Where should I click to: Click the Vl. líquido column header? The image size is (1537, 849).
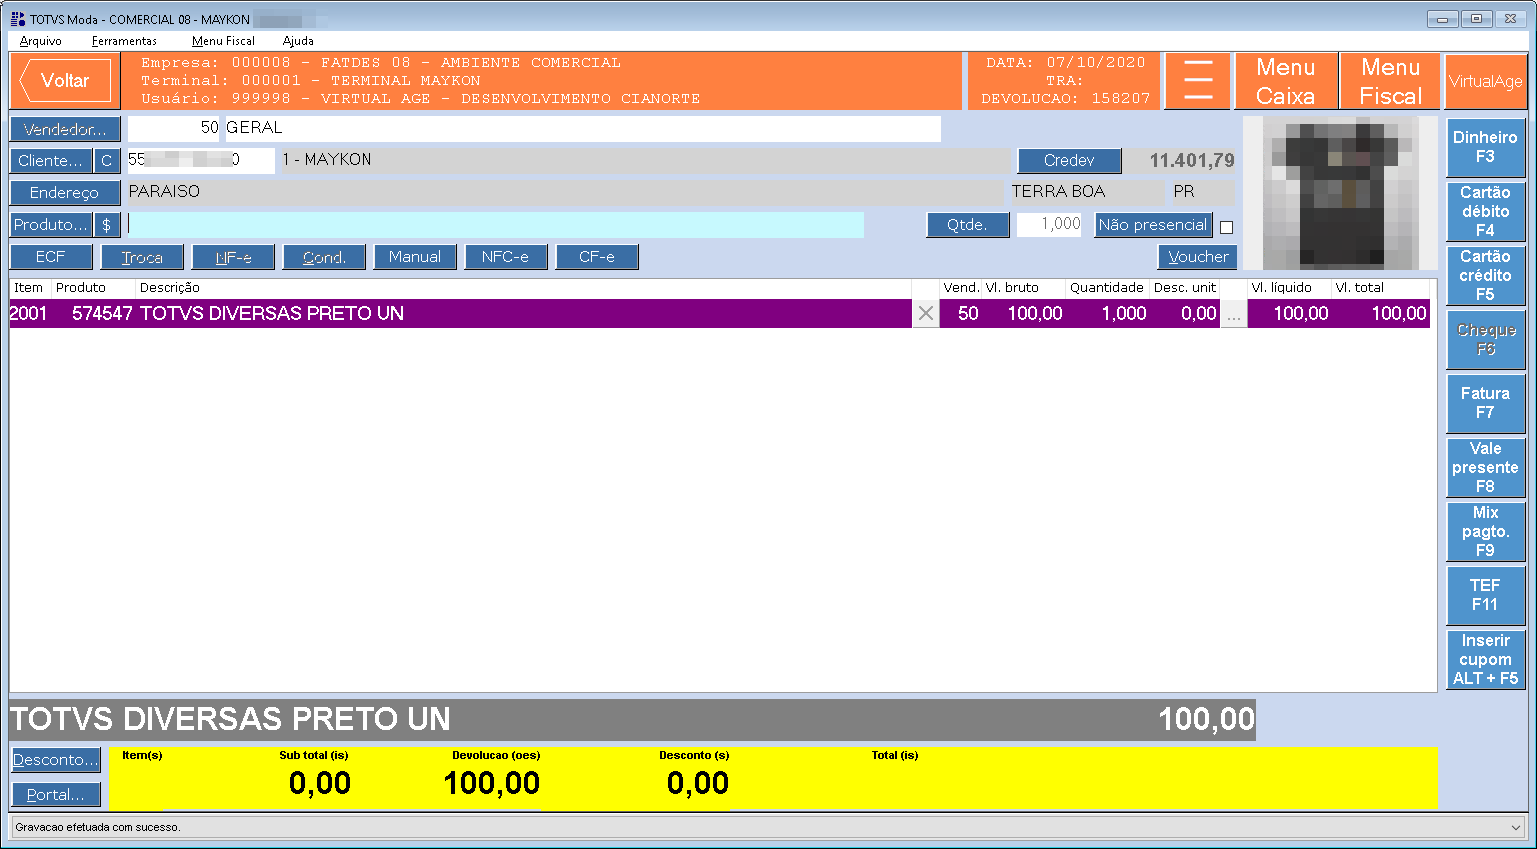point(1289,288)
